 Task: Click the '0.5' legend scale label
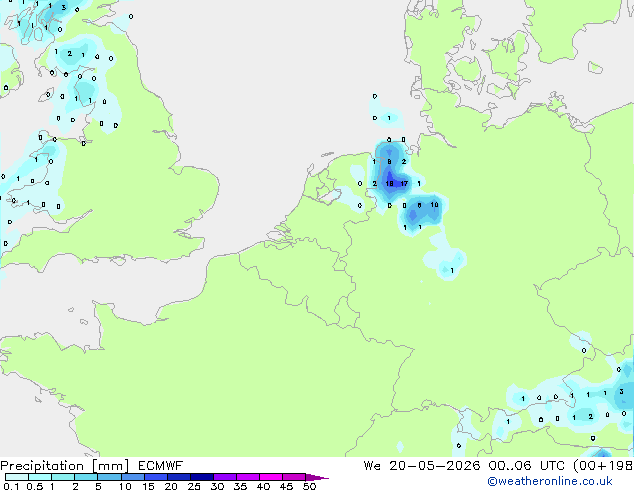coord(35,486)
